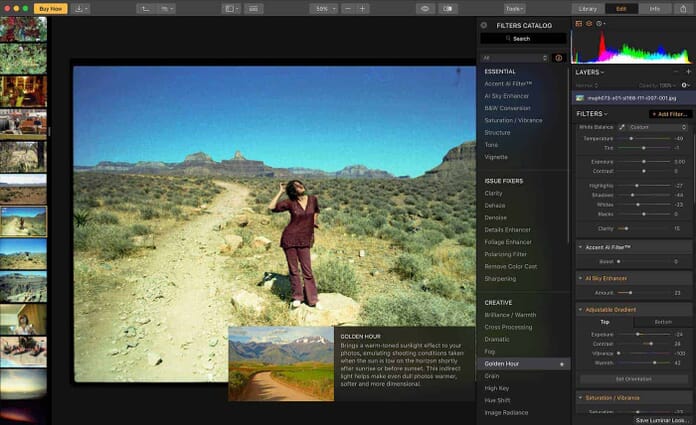696x425 pixels.
Task: Open the canyon aerial thumbnail in filmstrip
Action: (x=23, y=286)
